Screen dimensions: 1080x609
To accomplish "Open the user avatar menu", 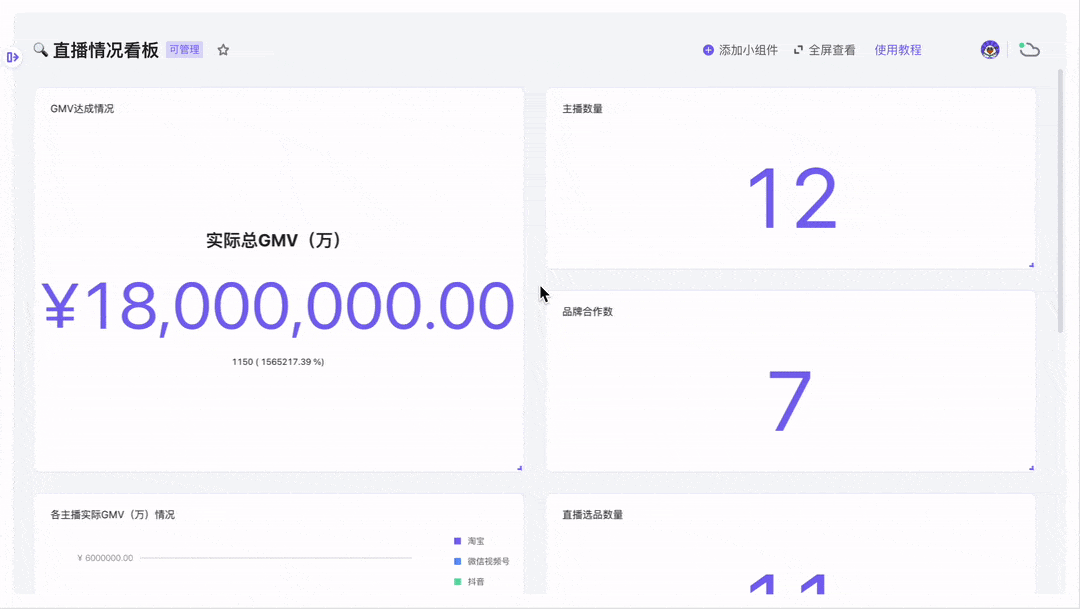I will click(990, 50).
